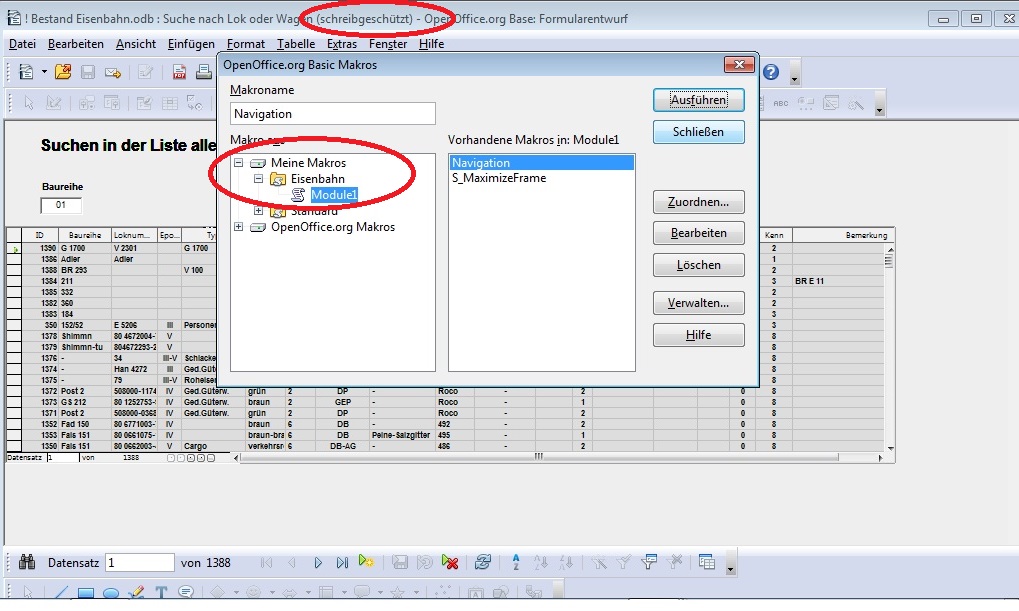
Task: Open the Ansicht menu
Action: [x=136, y=44]
